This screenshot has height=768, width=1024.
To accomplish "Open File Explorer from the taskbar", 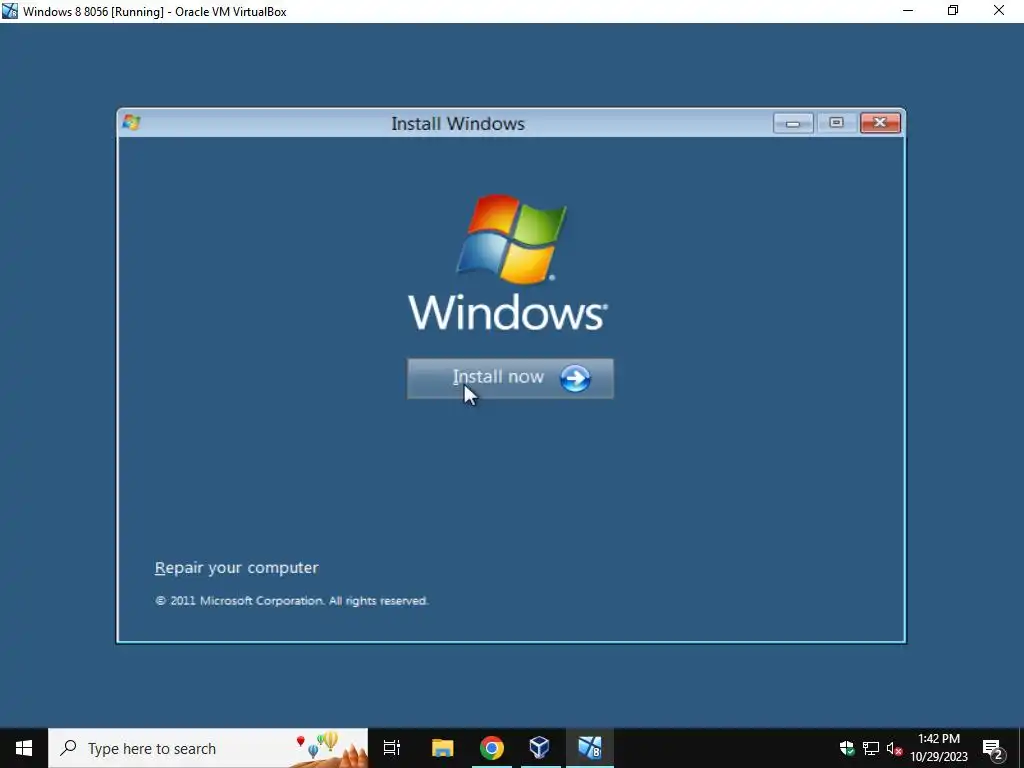I will tap(442, 748).
